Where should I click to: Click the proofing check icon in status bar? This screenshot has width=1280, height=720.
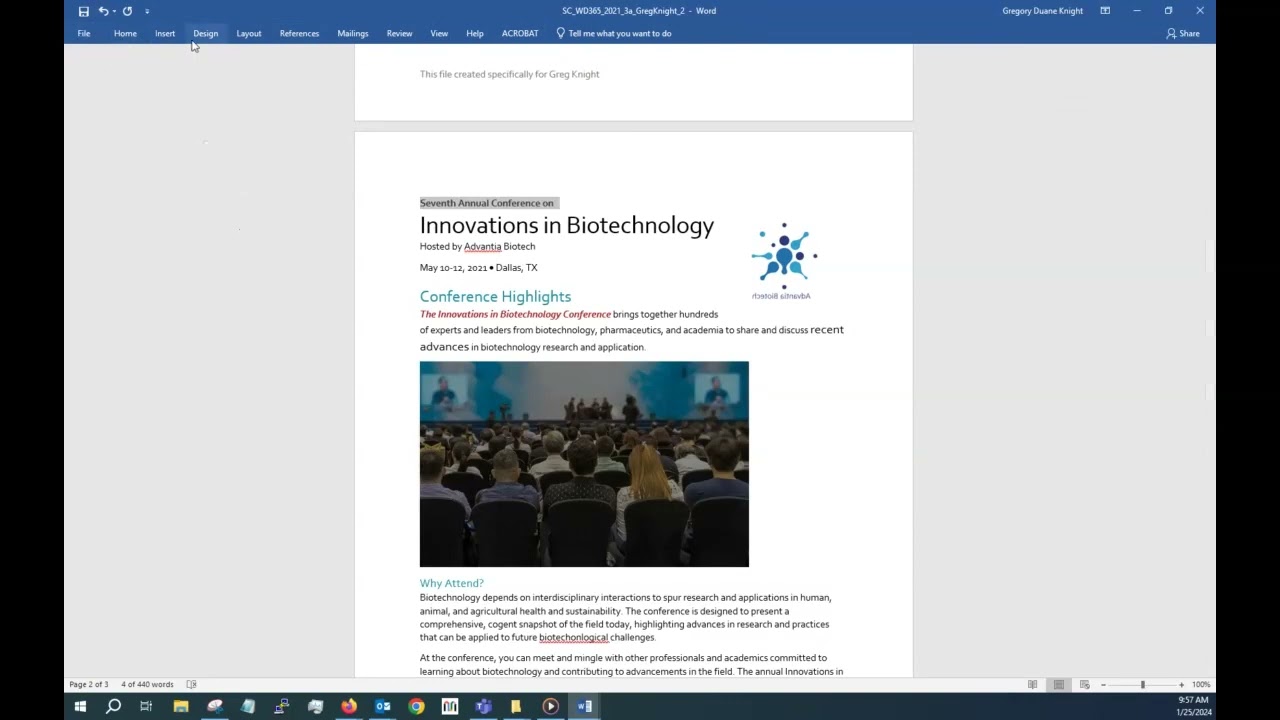[191, 684]
